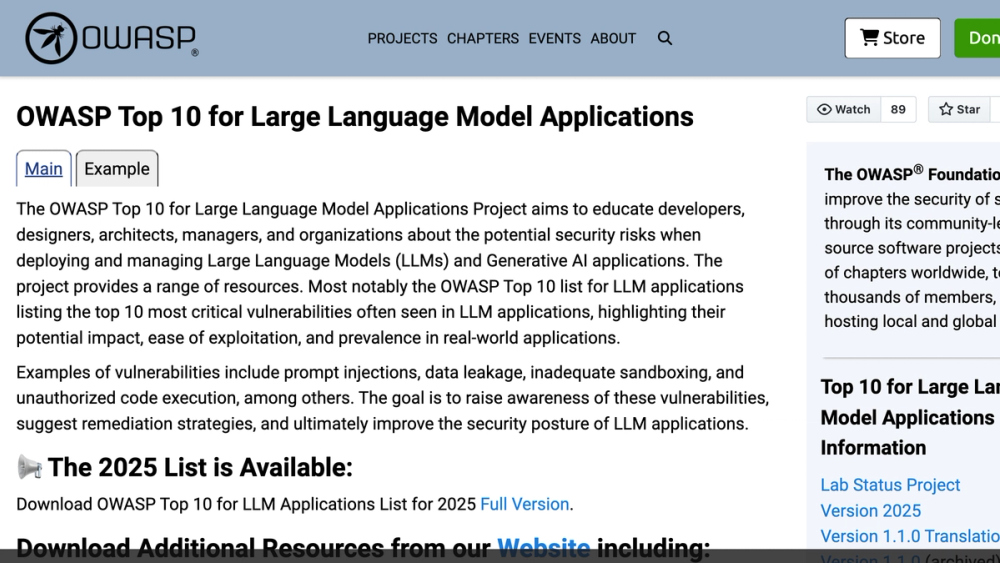
Task: Click 'The OWASP Foundation' sidebar text
Action: [x=912, y=173]
